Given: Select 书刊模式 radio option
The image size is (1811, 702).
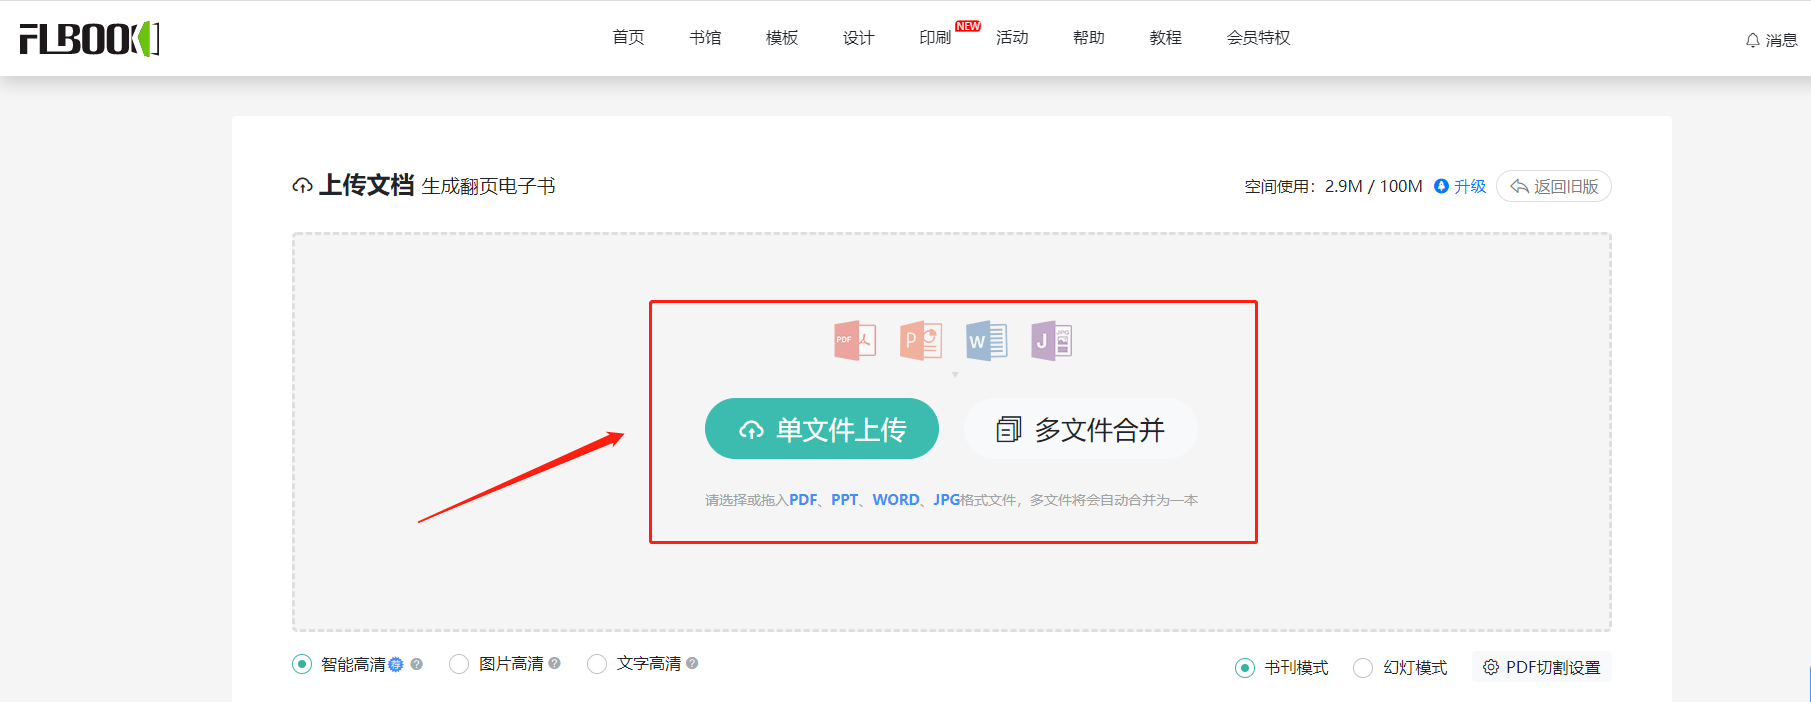Looking at the screenshot, I should [x=1245, y=668].
